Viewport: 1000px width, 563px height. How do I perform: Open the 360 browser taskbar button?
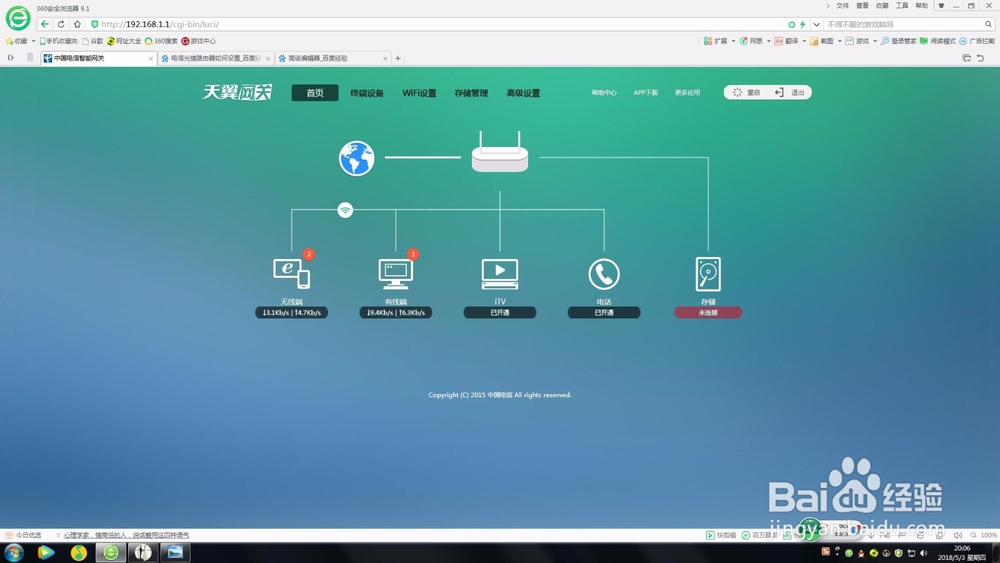[110, 552]
